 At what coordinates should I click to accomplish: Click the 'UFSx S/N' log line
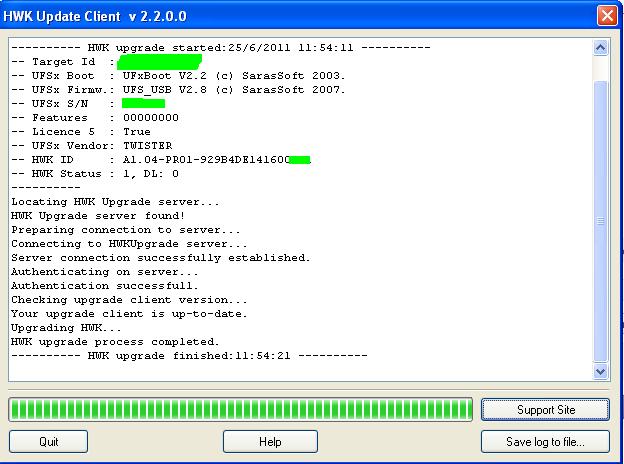click(88, 103)
